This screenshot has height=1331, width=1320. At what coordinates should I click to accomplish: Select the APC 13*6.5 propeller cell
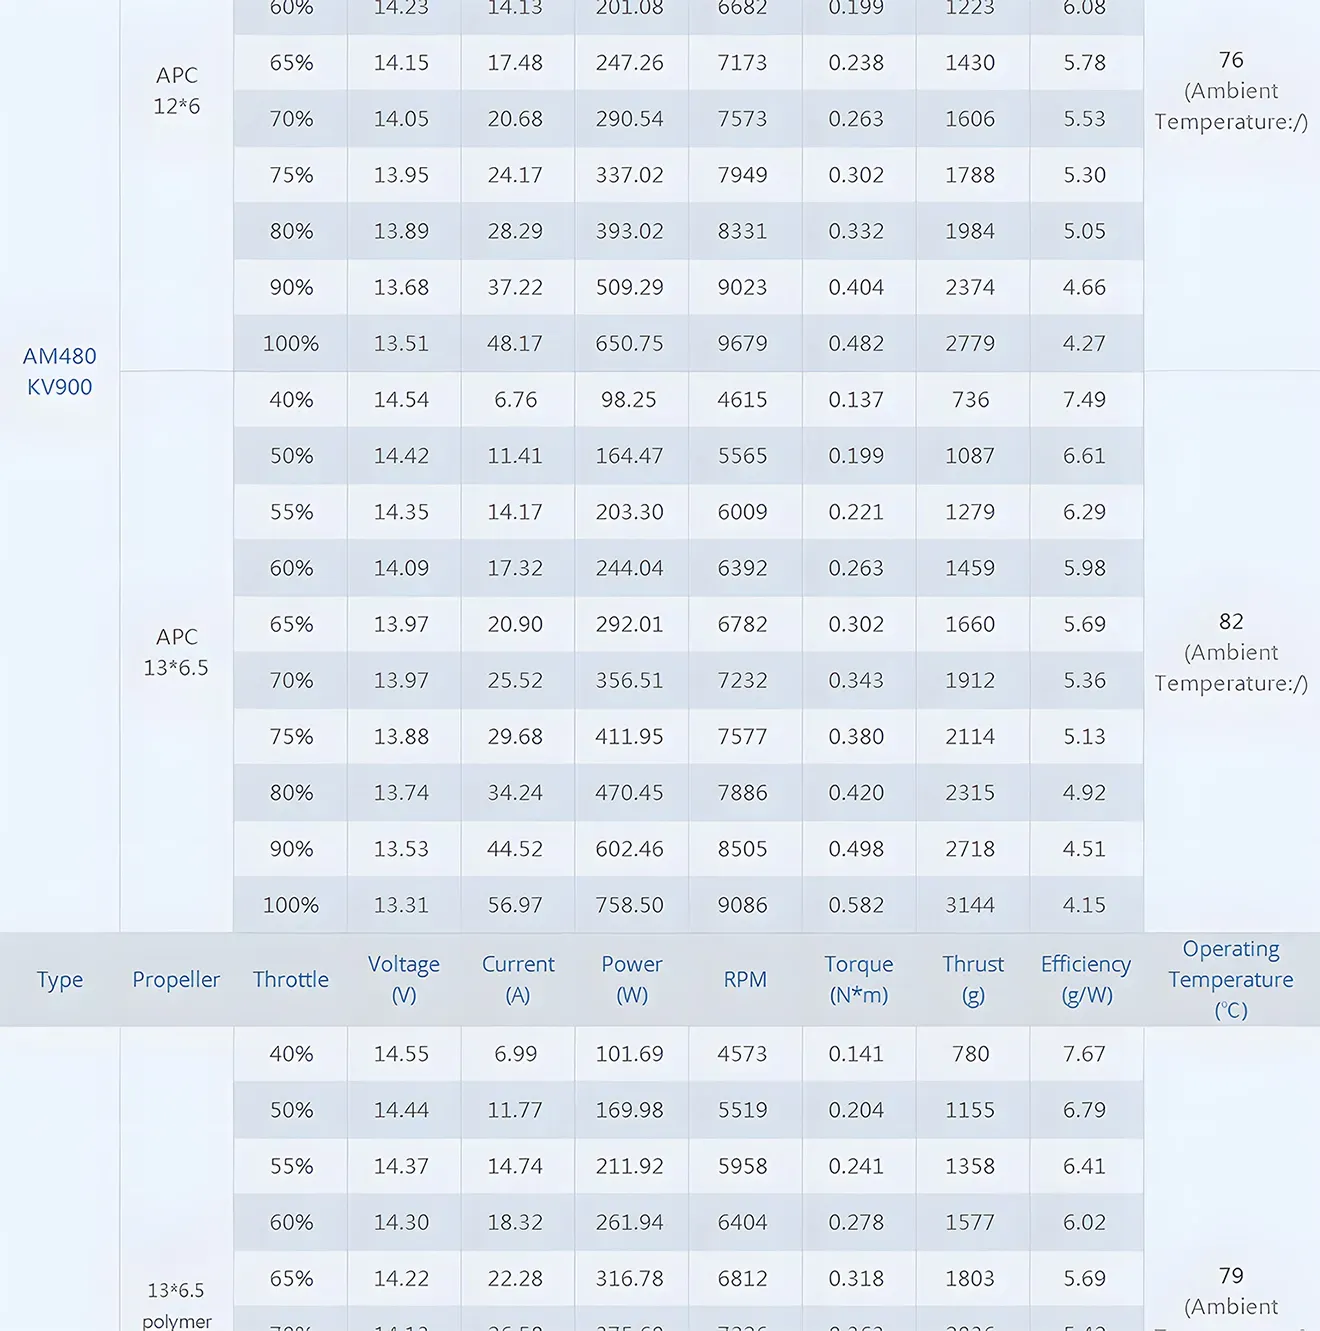point(177,652)
